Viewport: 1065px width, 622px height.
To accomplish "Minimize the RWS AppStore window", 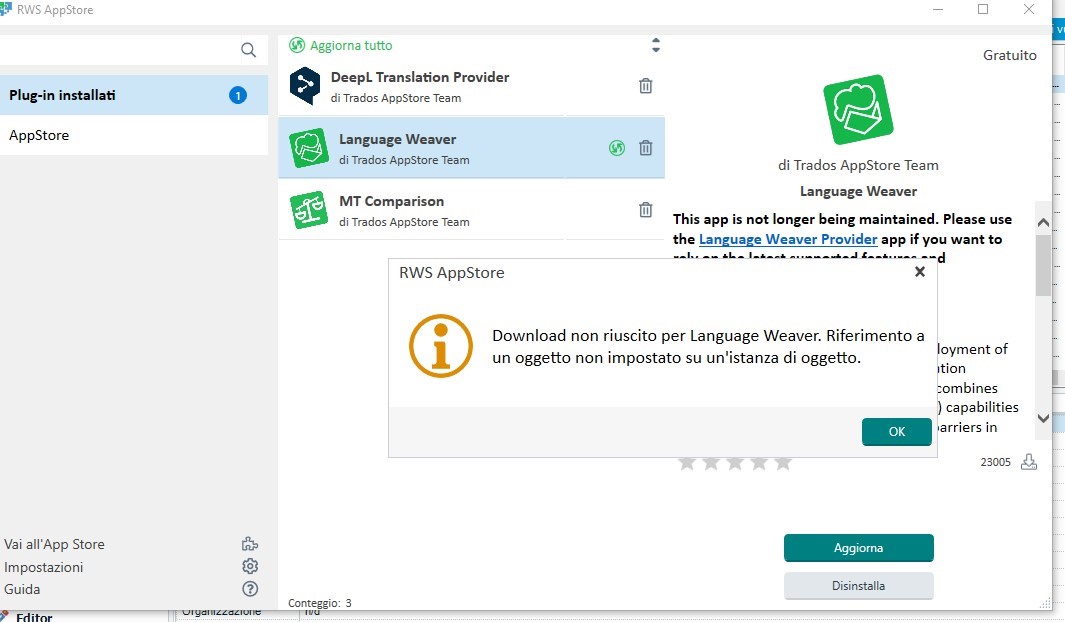I will pos(938,9).
